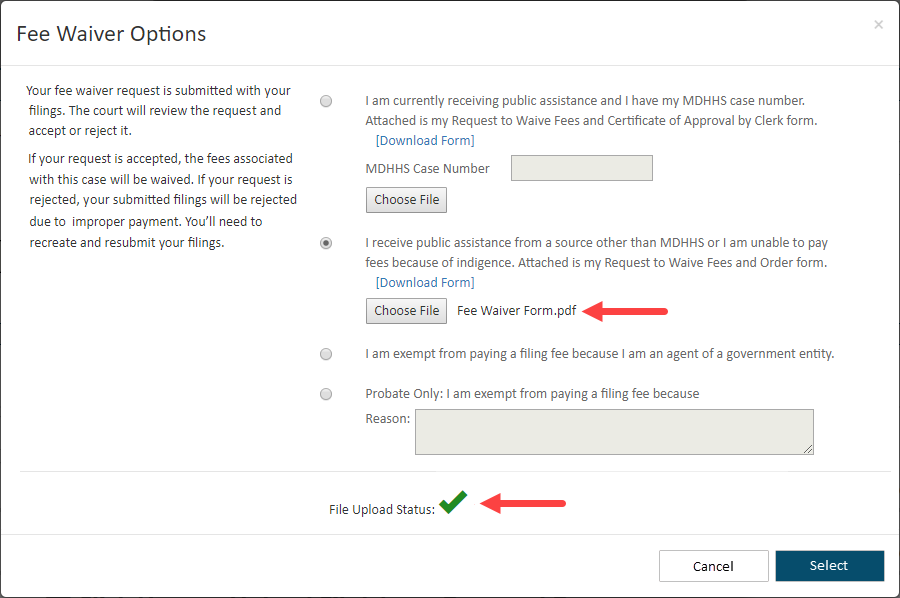Click the Probate Only Reason text box
This screenshot has width=900, height=598.
pos(614,431)
